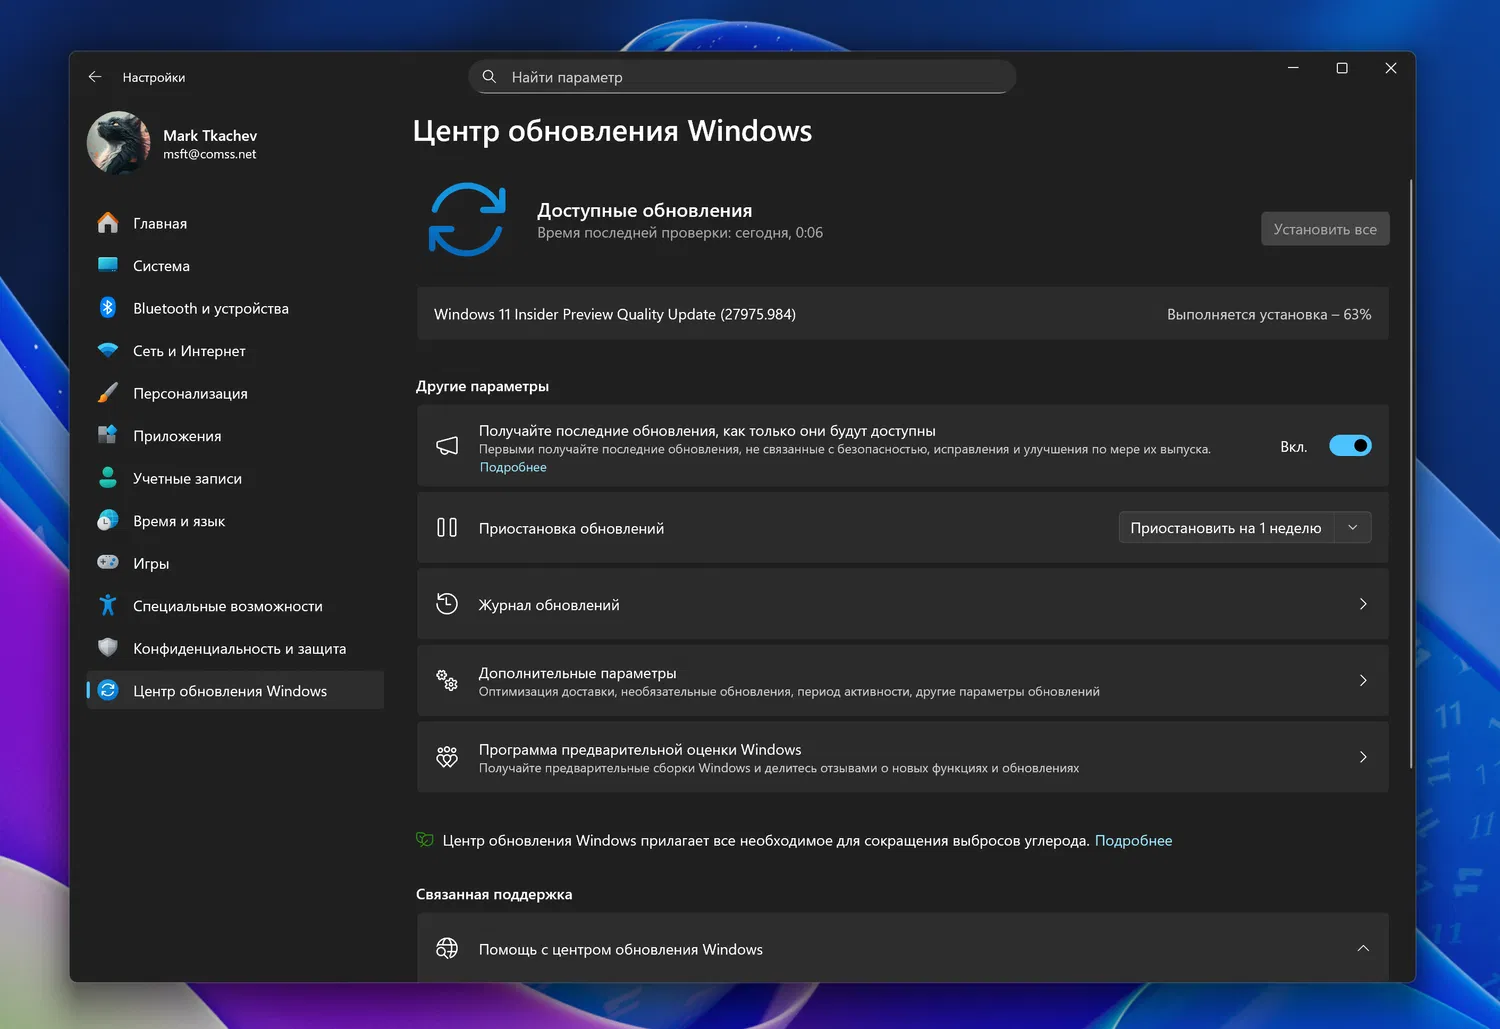Image resolution: width=1500 pixels, height=1029 pixels.
Task: Go to Персонализация settings
Action: click(190, 393)
